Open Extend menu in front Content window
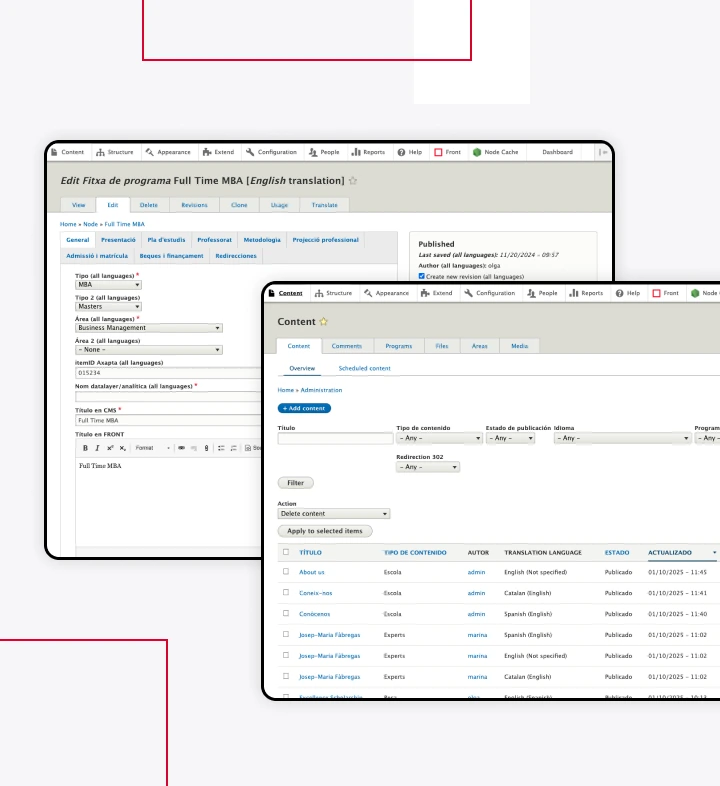720x786 pixels. (x=437, y=293)
